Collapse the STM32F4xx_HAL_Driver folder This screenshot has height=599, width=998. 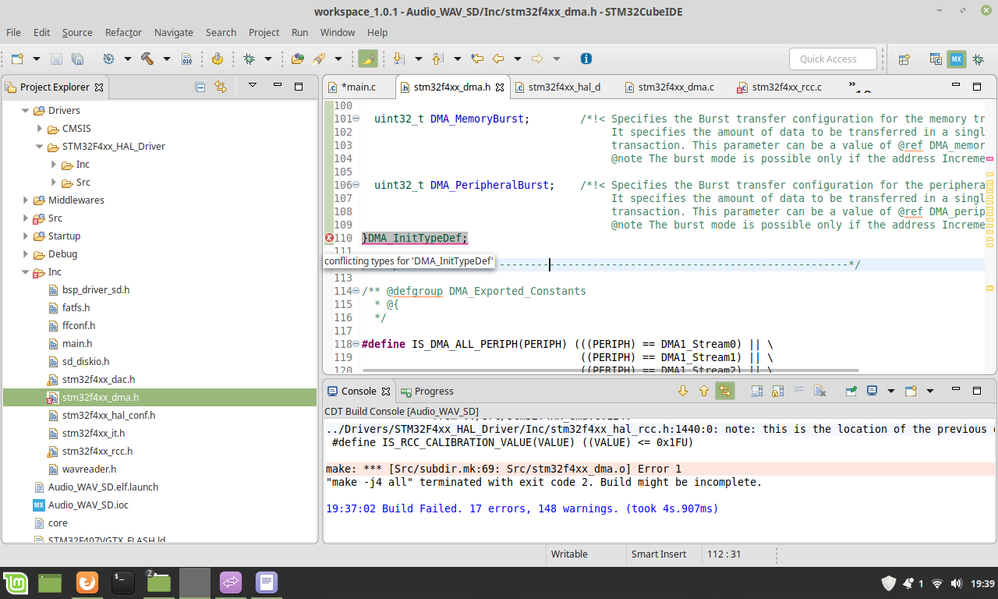(x=39, y=146)
